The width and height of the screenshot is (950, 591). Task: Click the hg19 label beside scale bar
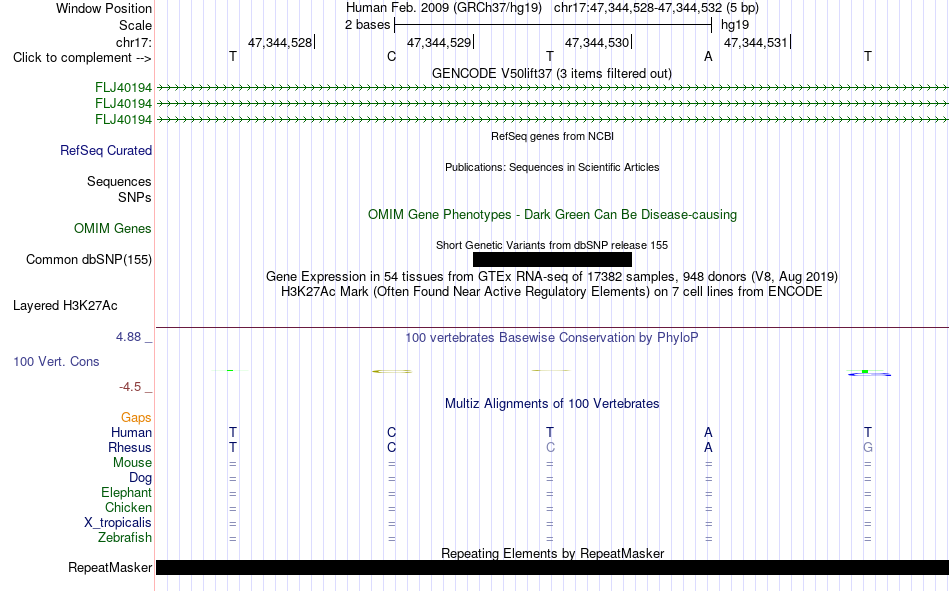click(735, 25)
